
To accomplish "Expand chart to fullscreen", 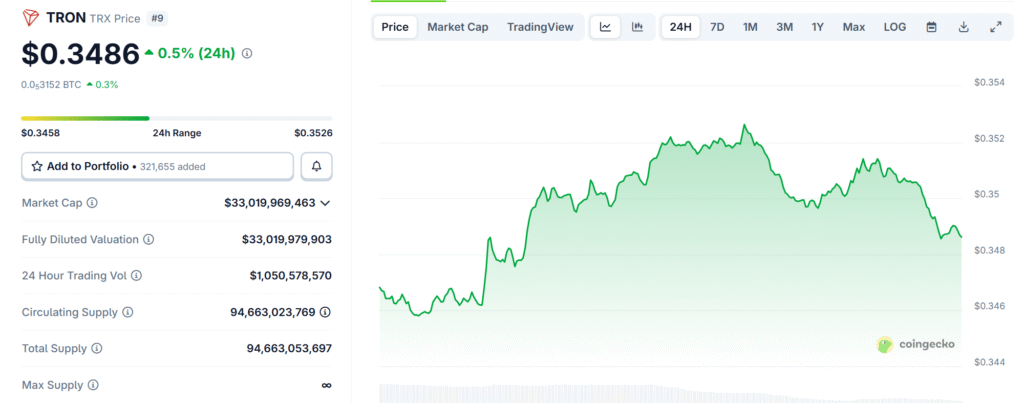I will click(x=995, y=27).
